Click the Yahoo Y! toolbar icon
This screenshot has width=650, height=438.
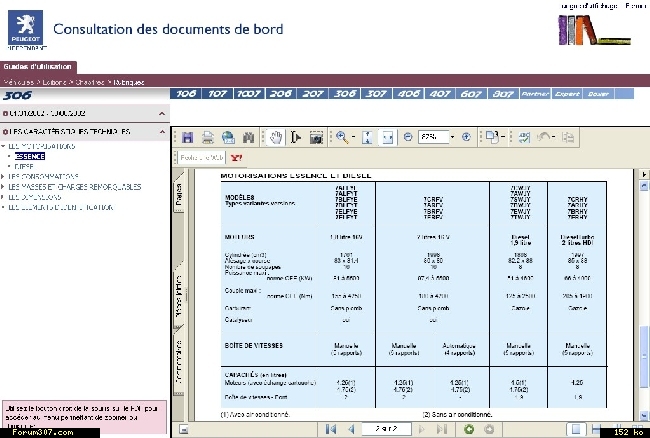coord(236,158)
